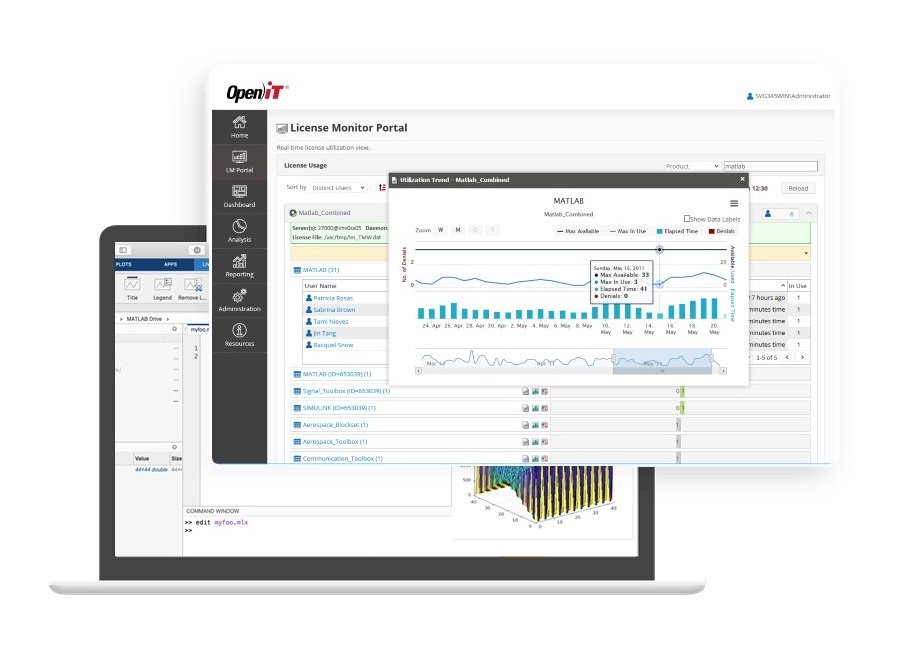Toggle the Denials series in the legend
The width and height of the screenshot is (899, 663).
pyautogui.click(x=722, y=230)
